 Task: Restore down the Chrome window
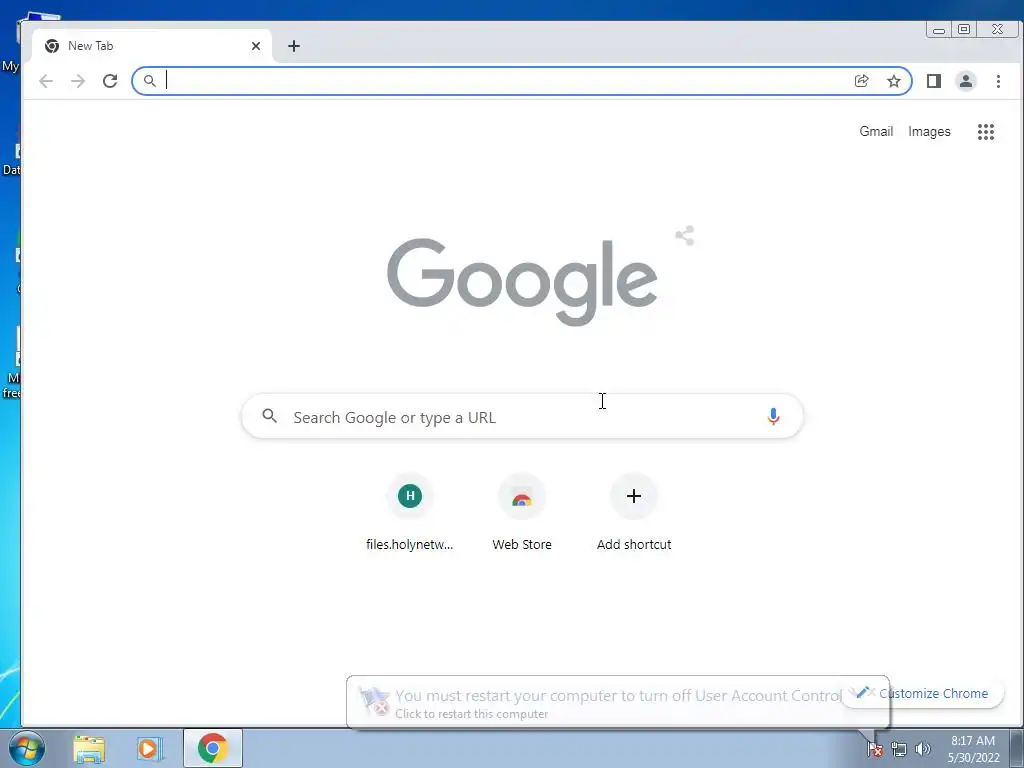tap(964, 29)
